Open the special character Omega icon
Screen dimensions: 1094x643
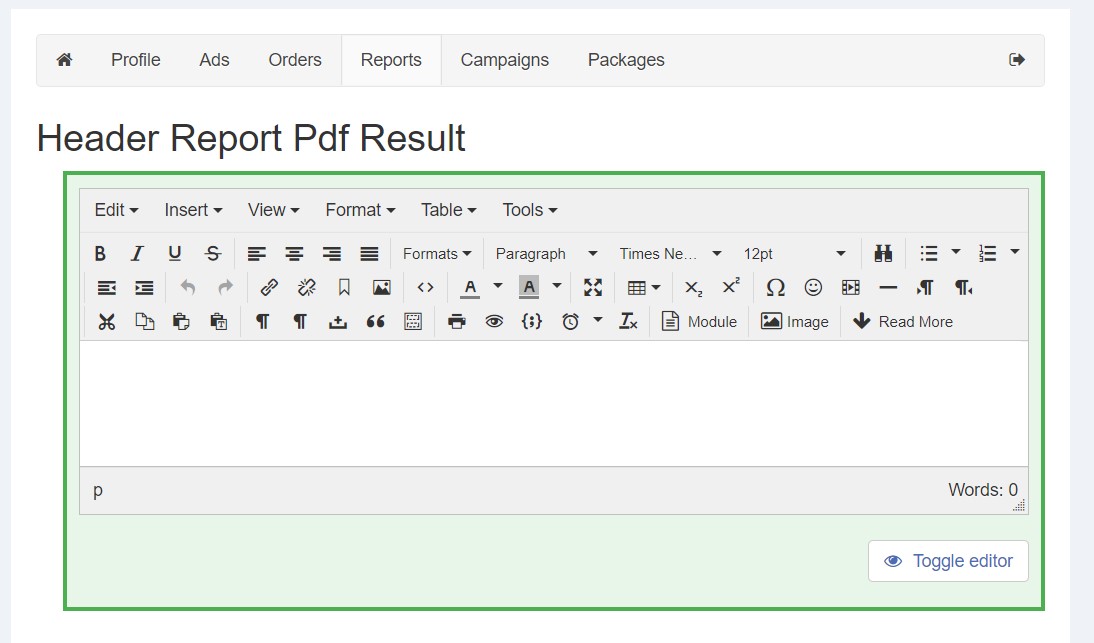tap(775, 288)
